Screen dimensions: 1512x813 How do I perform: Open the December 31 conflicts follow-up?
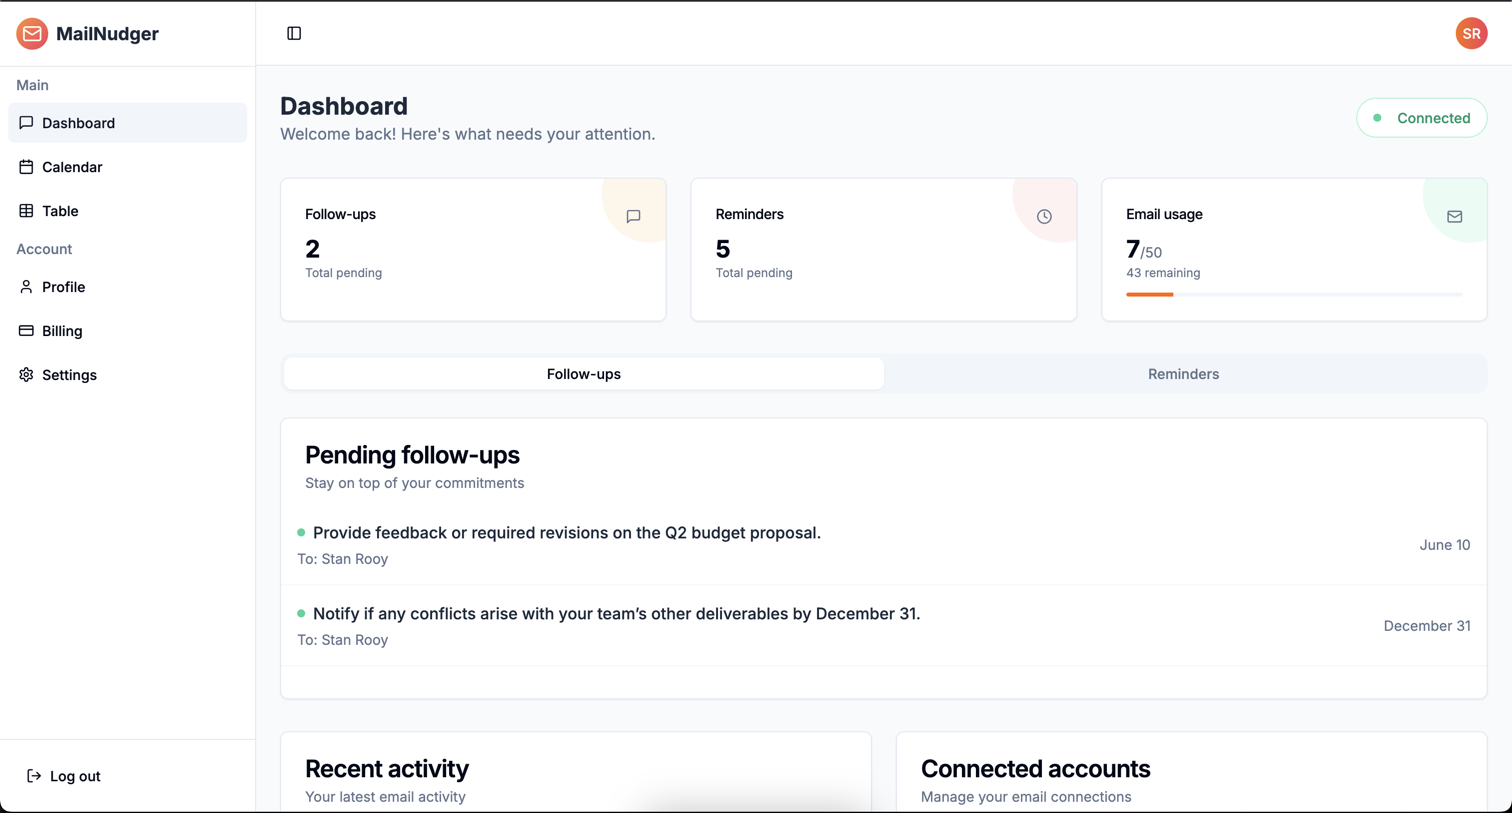tap(616, 614)
